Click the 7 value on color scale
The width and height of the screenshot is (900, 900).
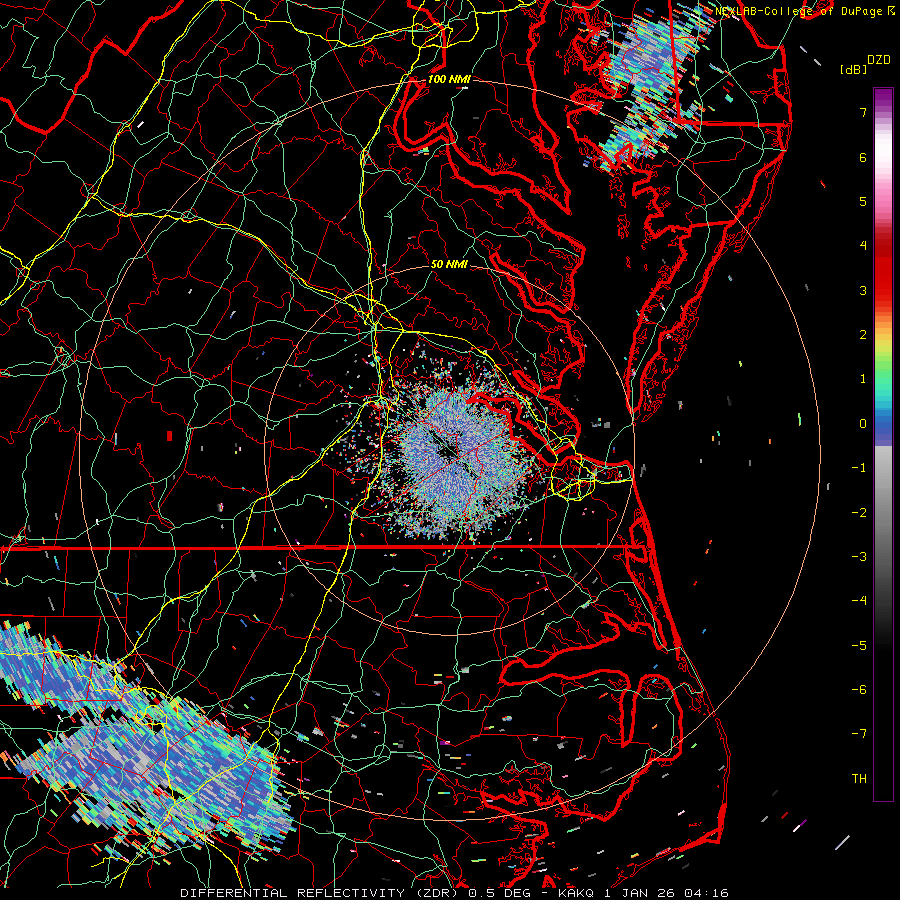coord(863,112)
